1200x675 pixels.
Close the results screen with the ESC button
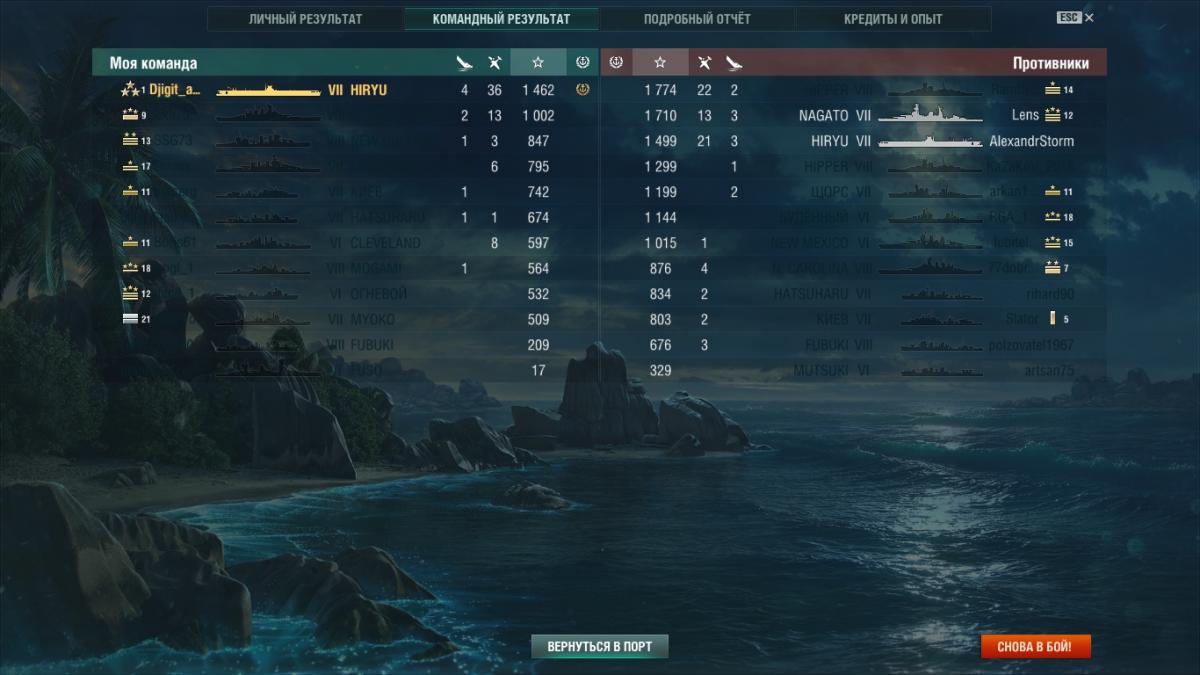[x=1075, y=18]
